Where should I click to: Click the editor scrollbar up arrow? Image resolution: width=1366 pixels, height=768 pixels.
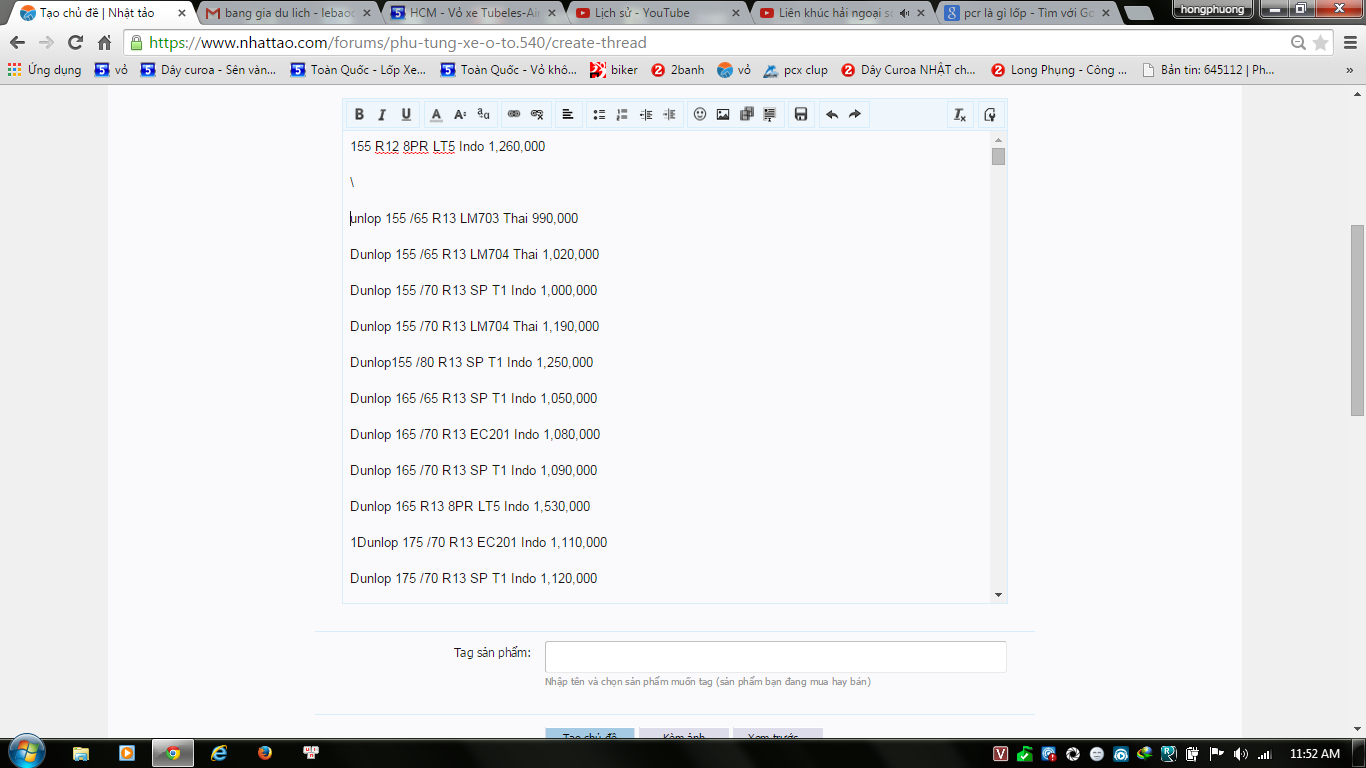coord(998,139)
